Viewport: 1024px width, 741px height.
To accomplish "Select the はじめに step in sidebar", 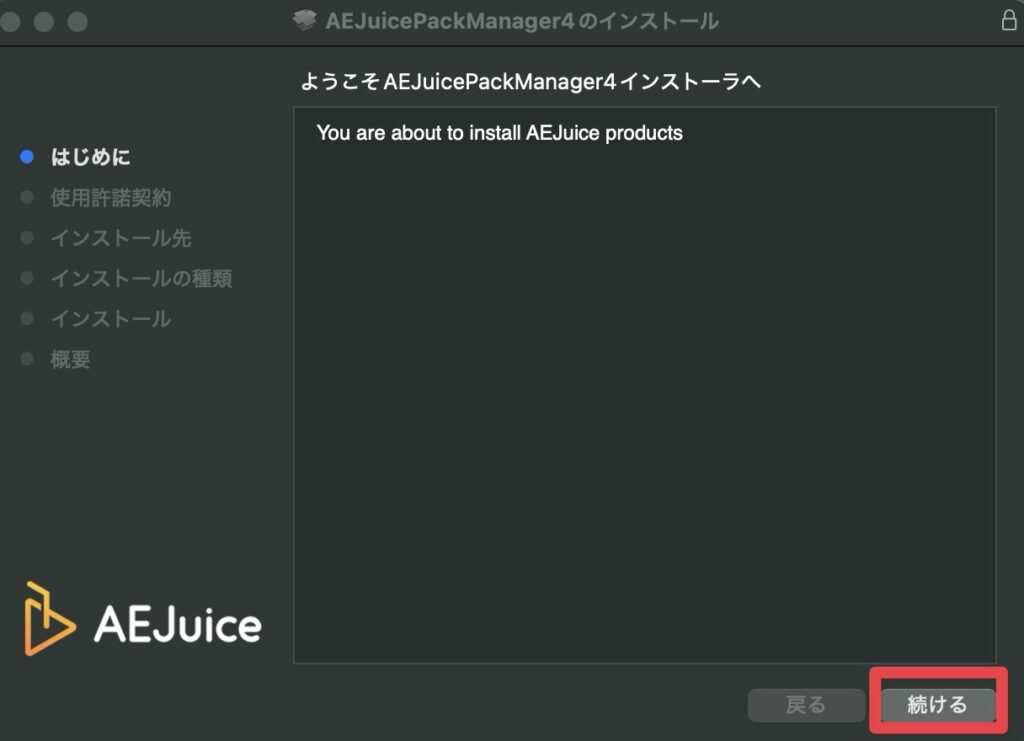I will click(90, 157).
